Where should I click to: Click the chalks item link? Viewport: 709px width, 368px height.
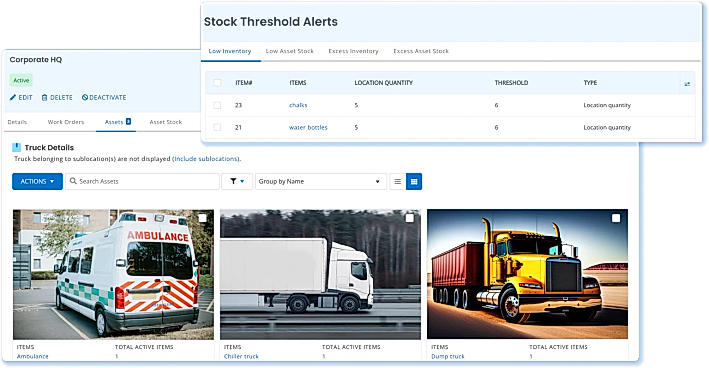tap(298, 105)
